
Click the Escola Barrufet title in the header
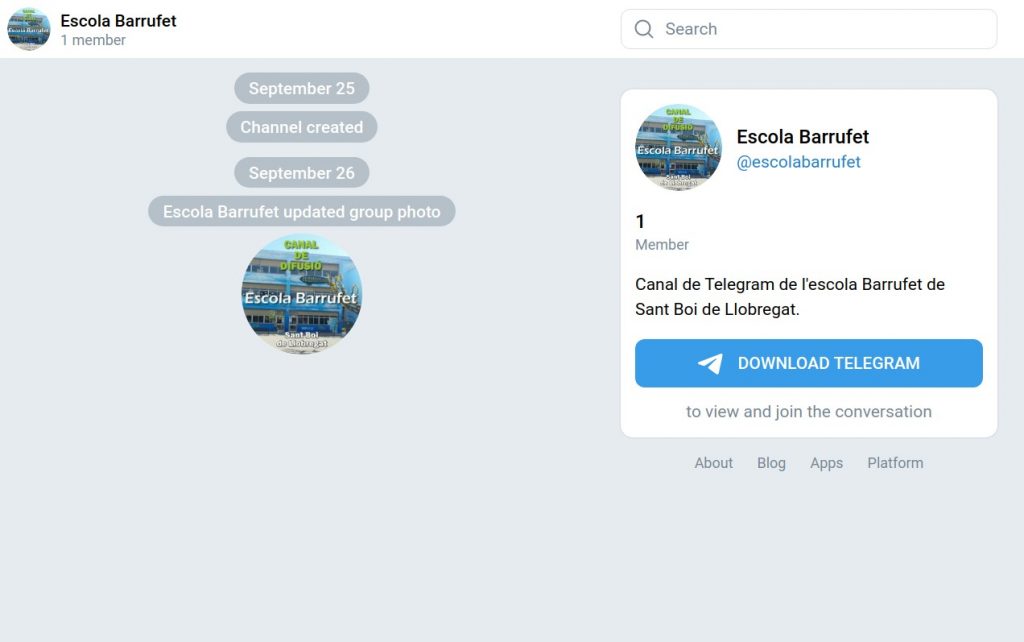[118, 20]
